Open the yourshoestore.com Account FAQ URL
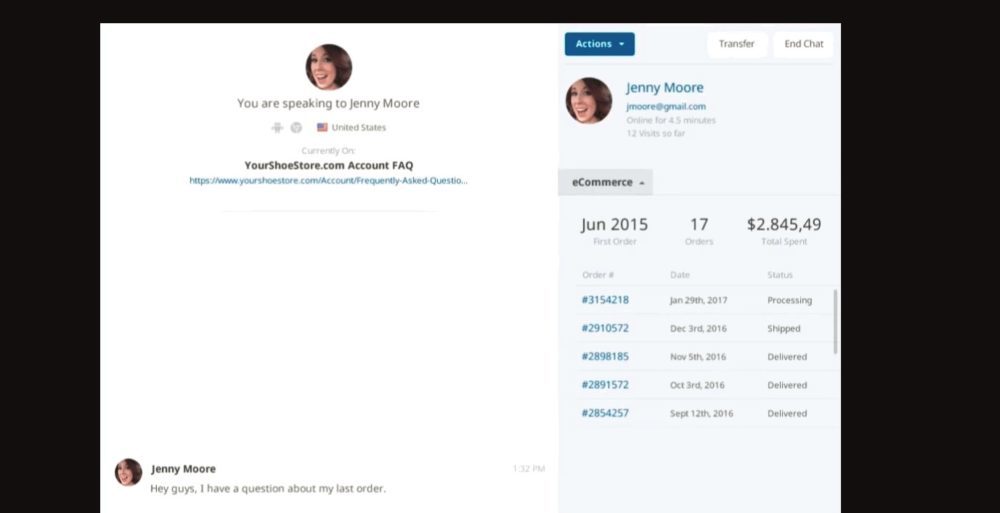 328,181
